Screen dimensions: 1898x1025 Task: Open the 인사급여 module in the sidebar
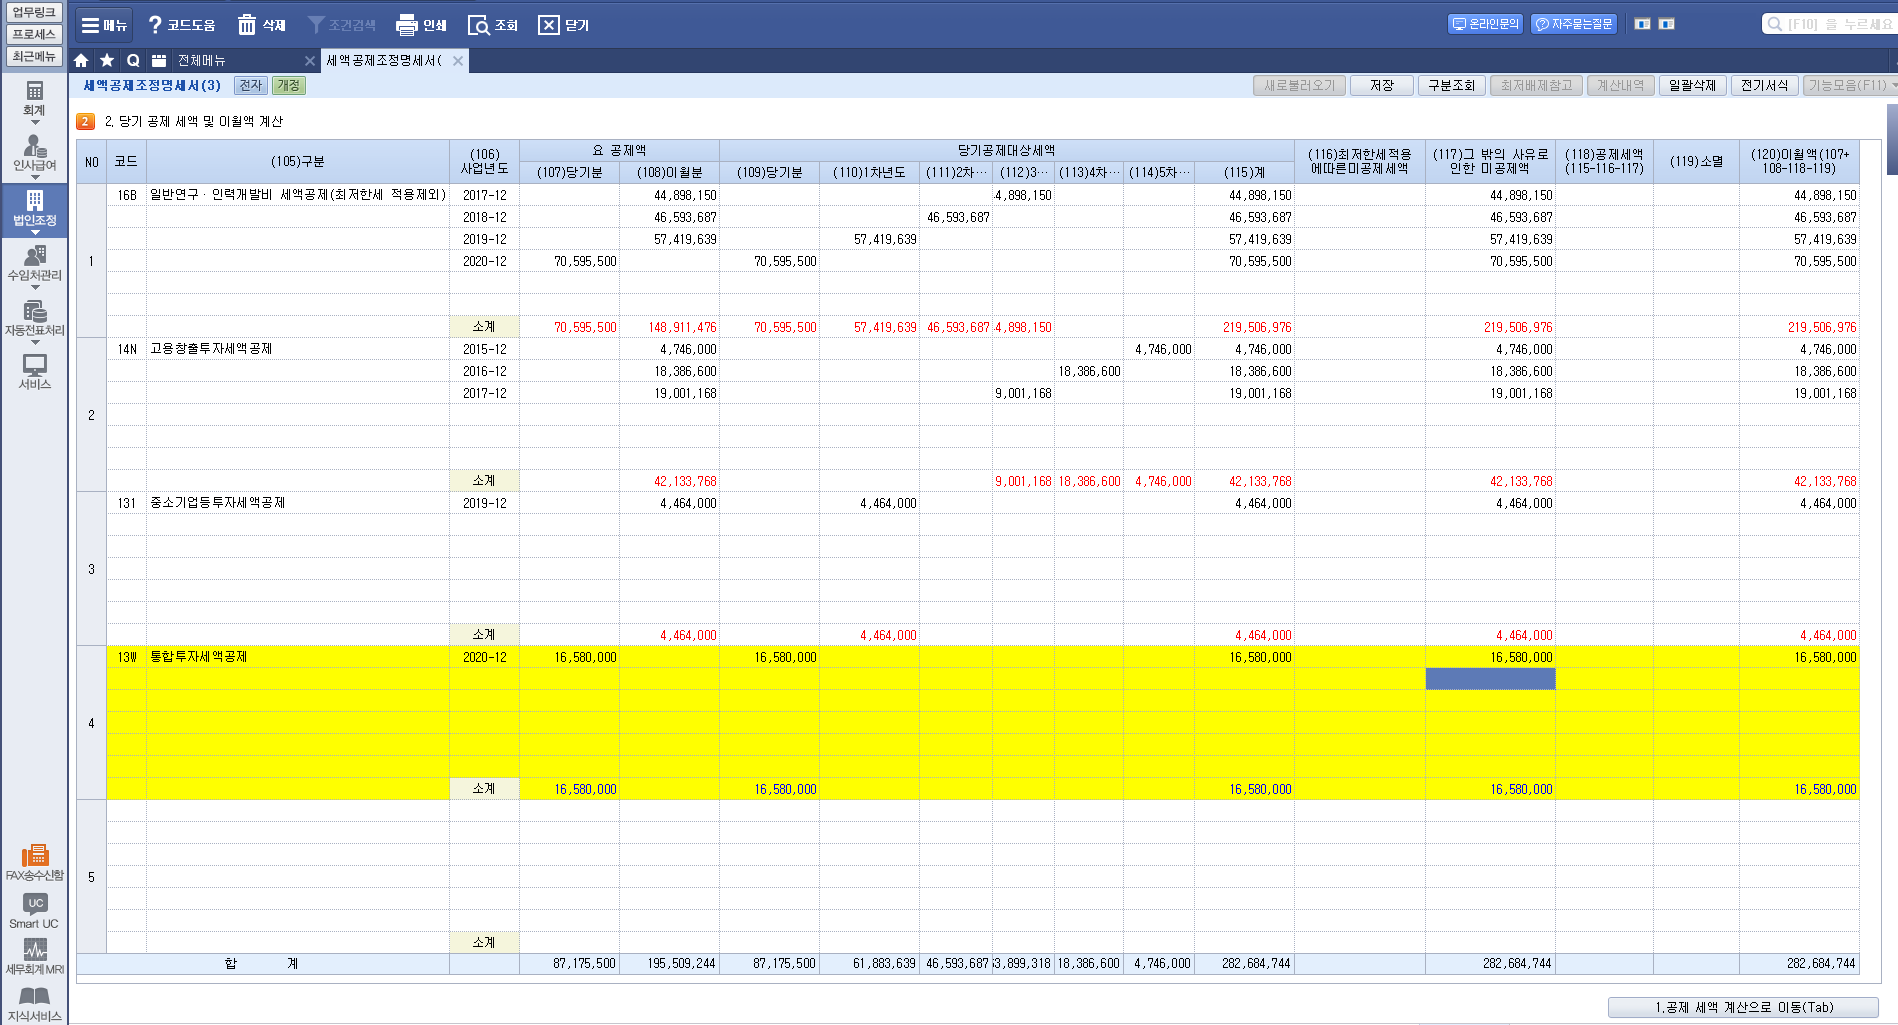coord(34,155)
